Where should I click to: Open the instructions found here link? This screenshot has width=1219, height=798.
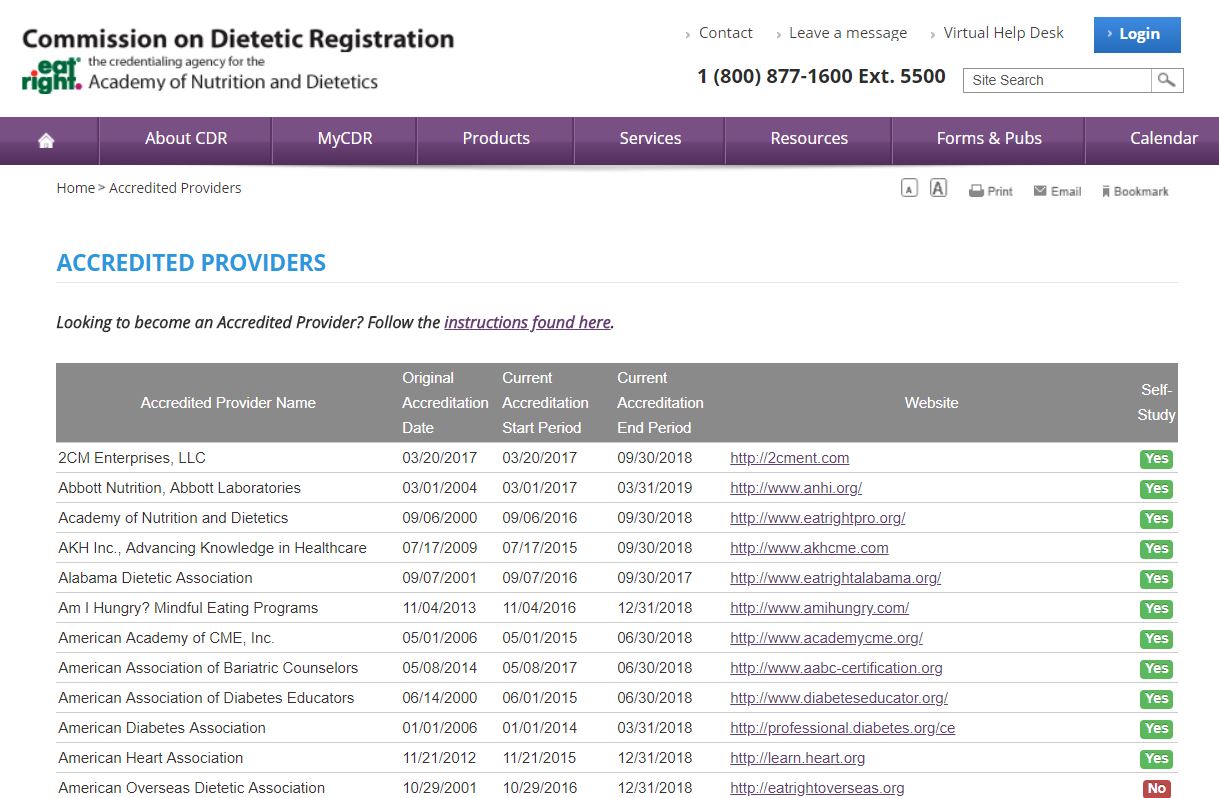tap(527, 322)
